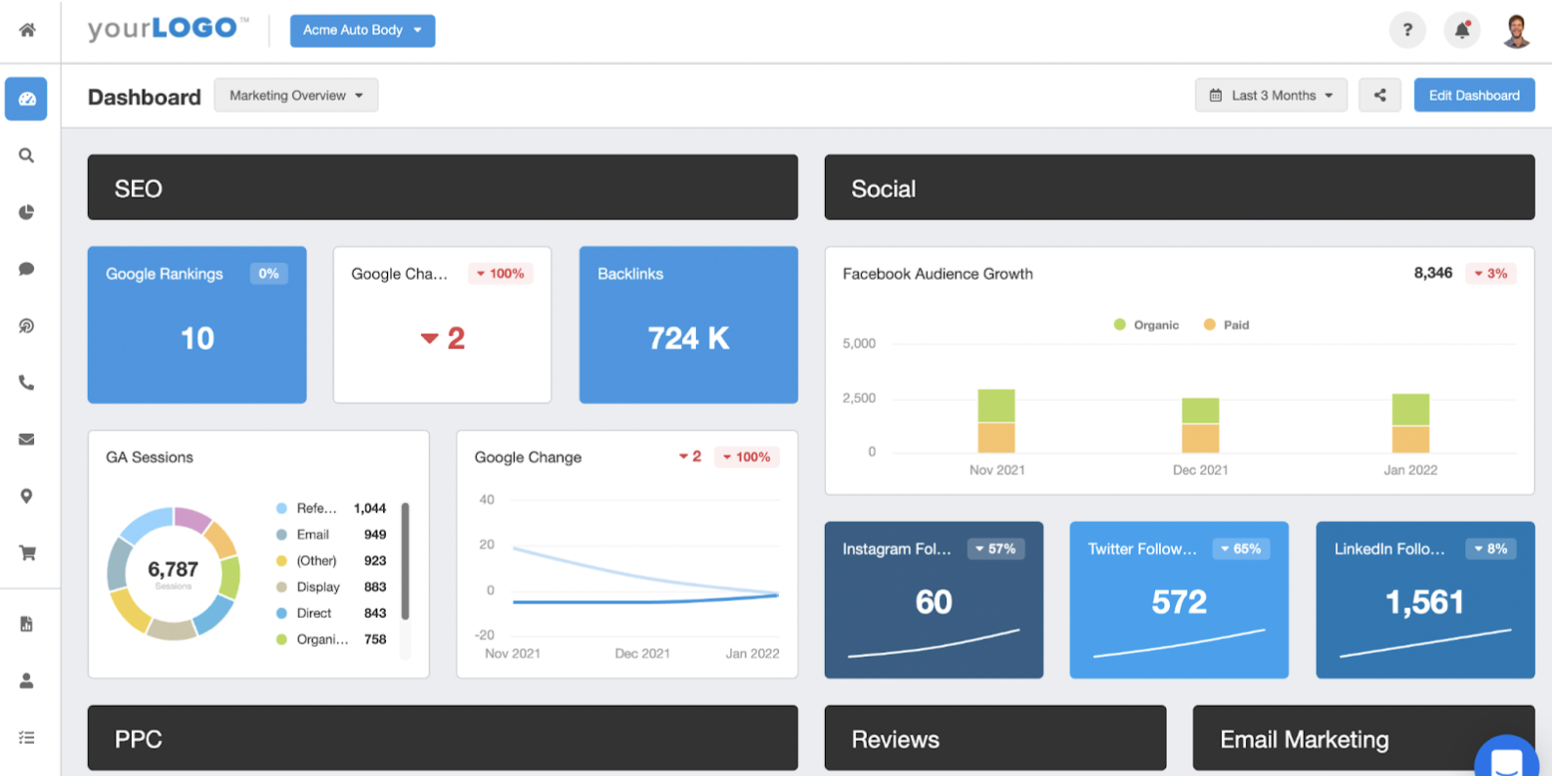Open the email envelope sidebar icon
Viewport: 1552px width, 776px height.
click(27, 439)
